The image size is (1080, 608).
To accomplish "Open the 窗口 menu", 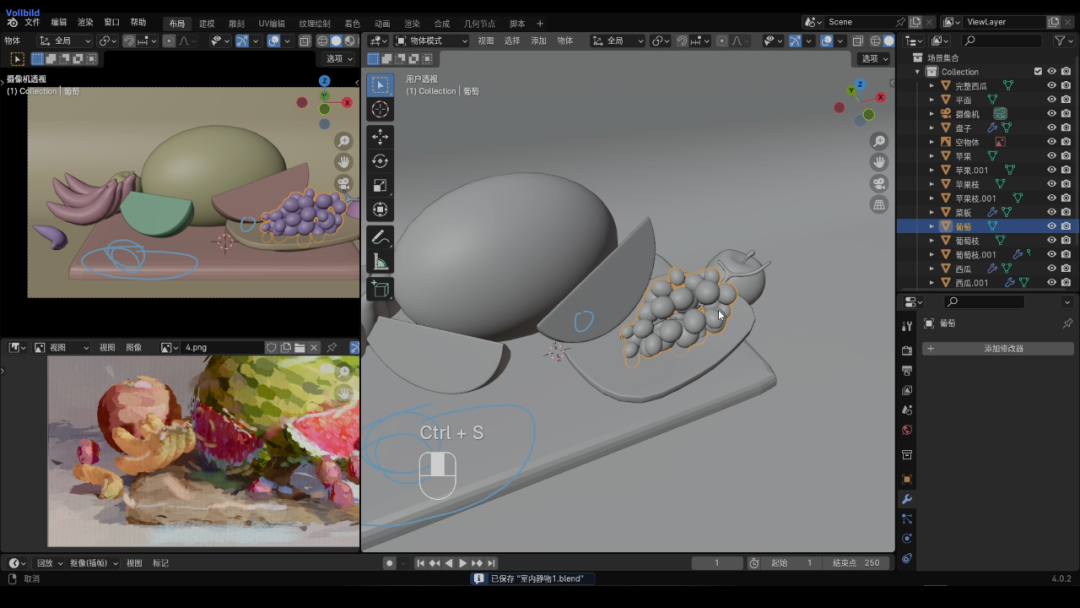I will 112,23.
